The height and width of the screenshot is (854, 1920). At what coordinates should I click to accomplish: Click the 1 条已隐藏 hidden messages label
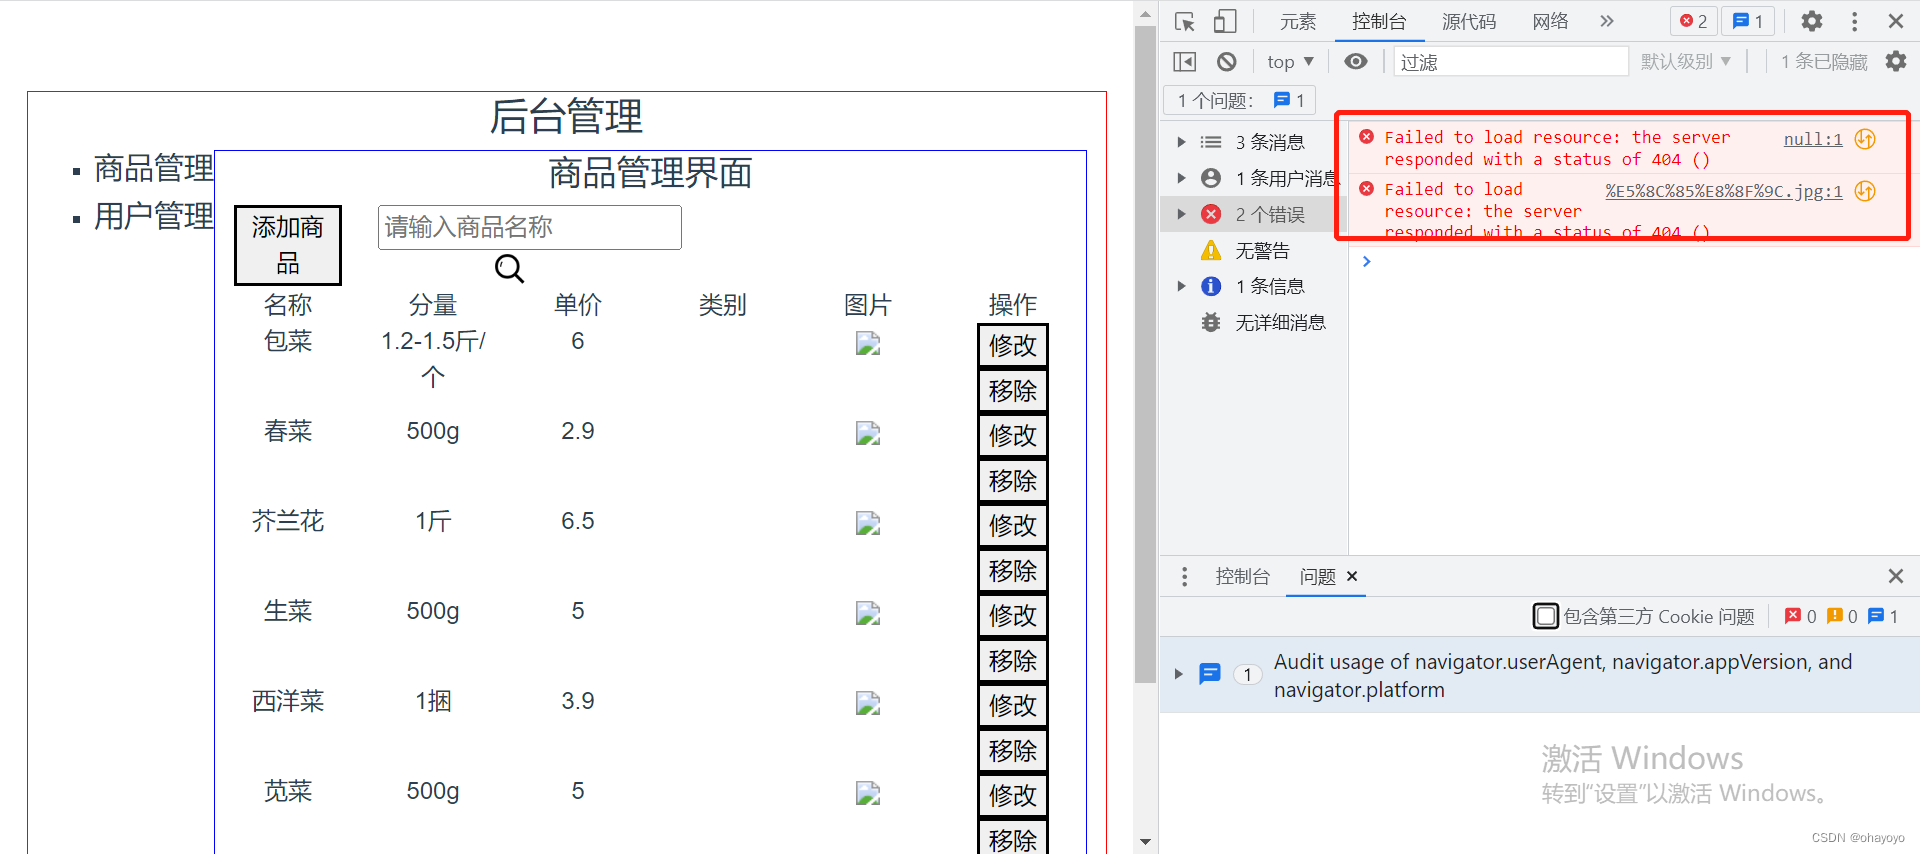point(1824,62)
